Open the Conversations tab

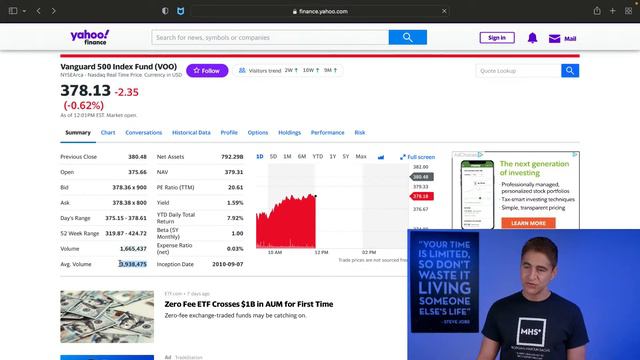[x=144, y=133]
